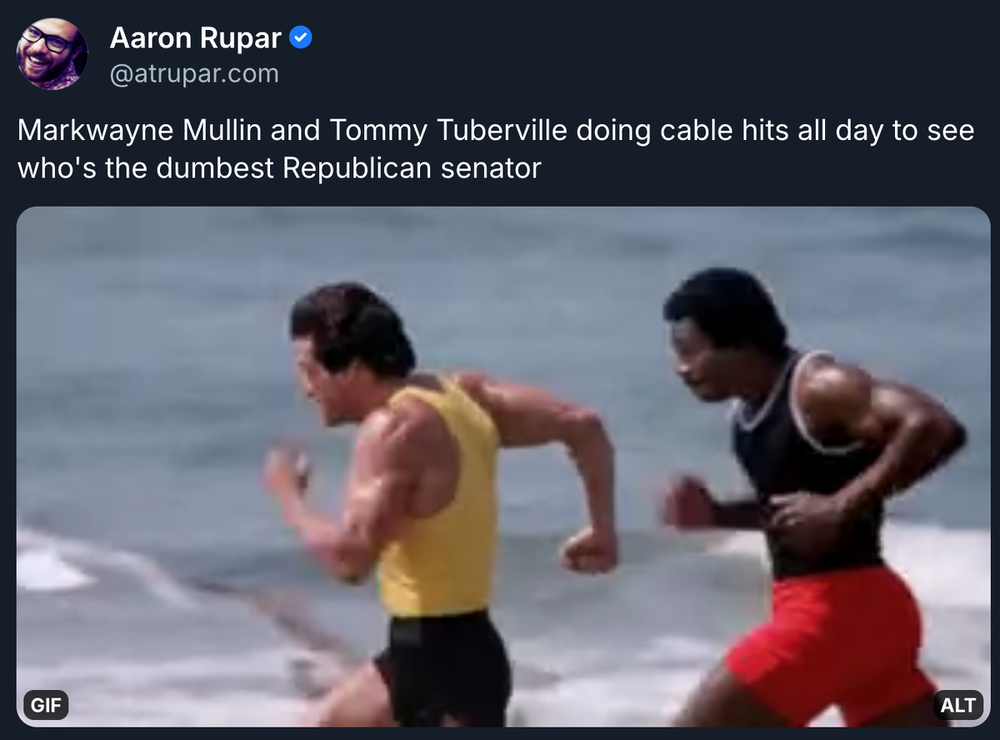This screenshot has height=740, width=1000.
Task: Select the words "Markwayne Mullin" in the post
Action: pyautogui.click(x=139, y=130)
